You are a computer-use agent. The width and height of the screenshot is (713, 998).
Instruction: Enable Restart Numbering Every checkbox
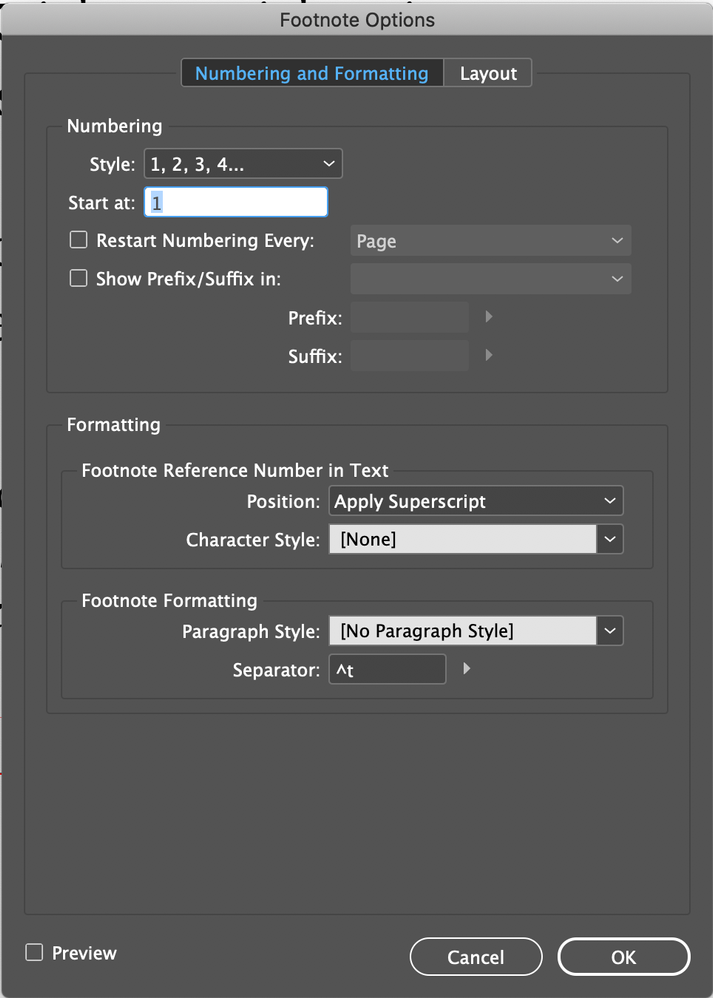(x=78, y=240)
